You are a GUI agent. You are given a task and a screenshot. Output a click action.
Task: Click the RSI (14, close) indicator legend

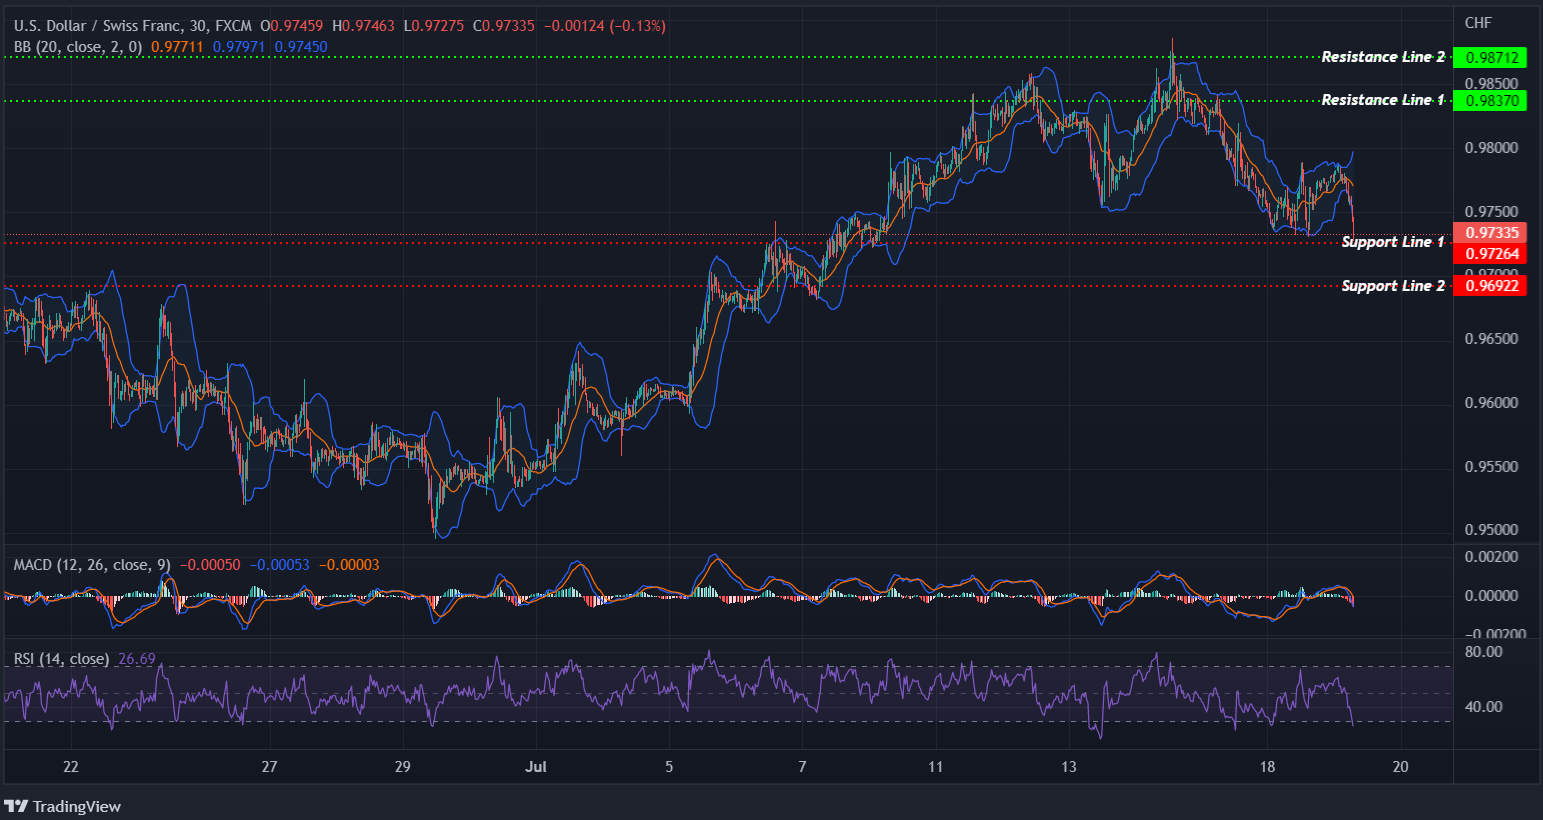pyautogui.click(x=60, y=658)
